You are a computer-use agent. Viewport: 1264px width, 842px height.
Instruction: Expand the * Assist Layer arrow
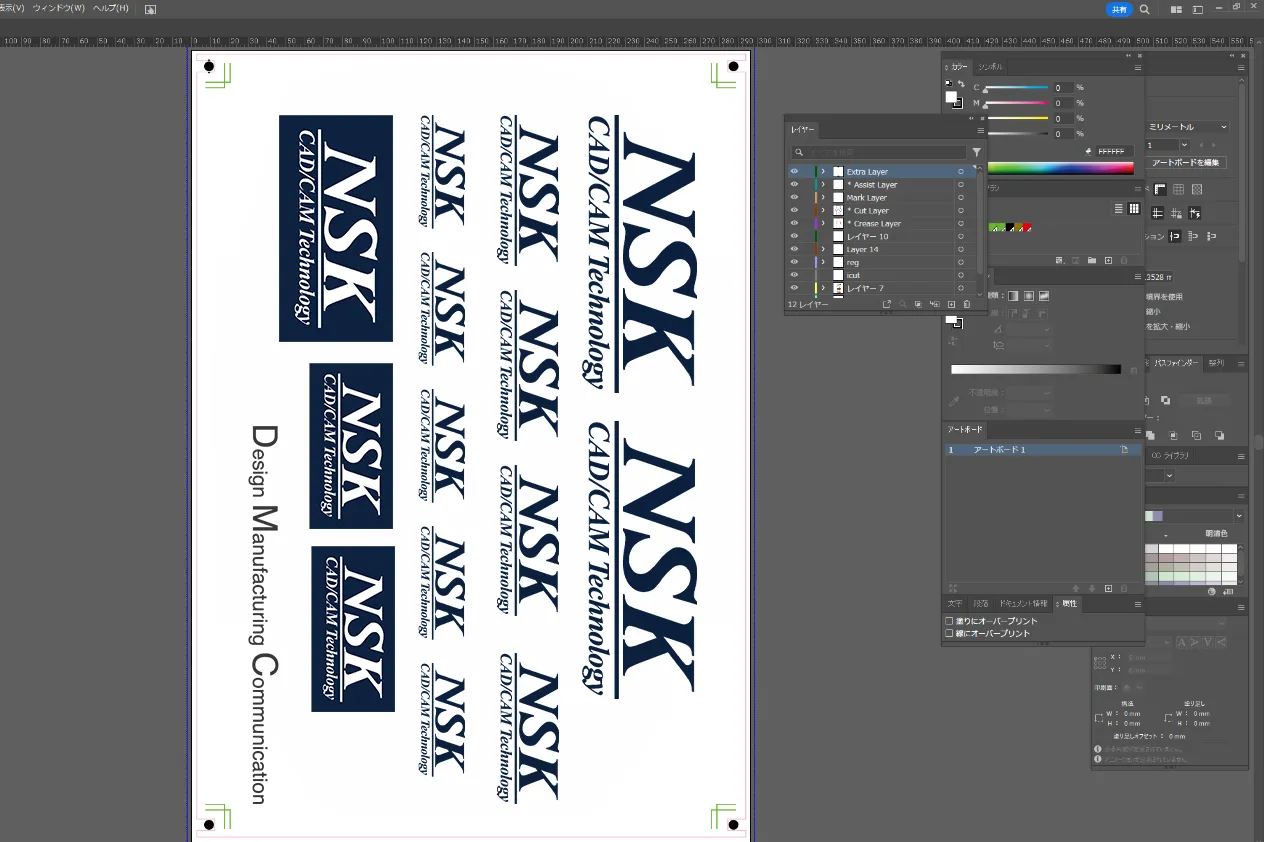(823, 184)
